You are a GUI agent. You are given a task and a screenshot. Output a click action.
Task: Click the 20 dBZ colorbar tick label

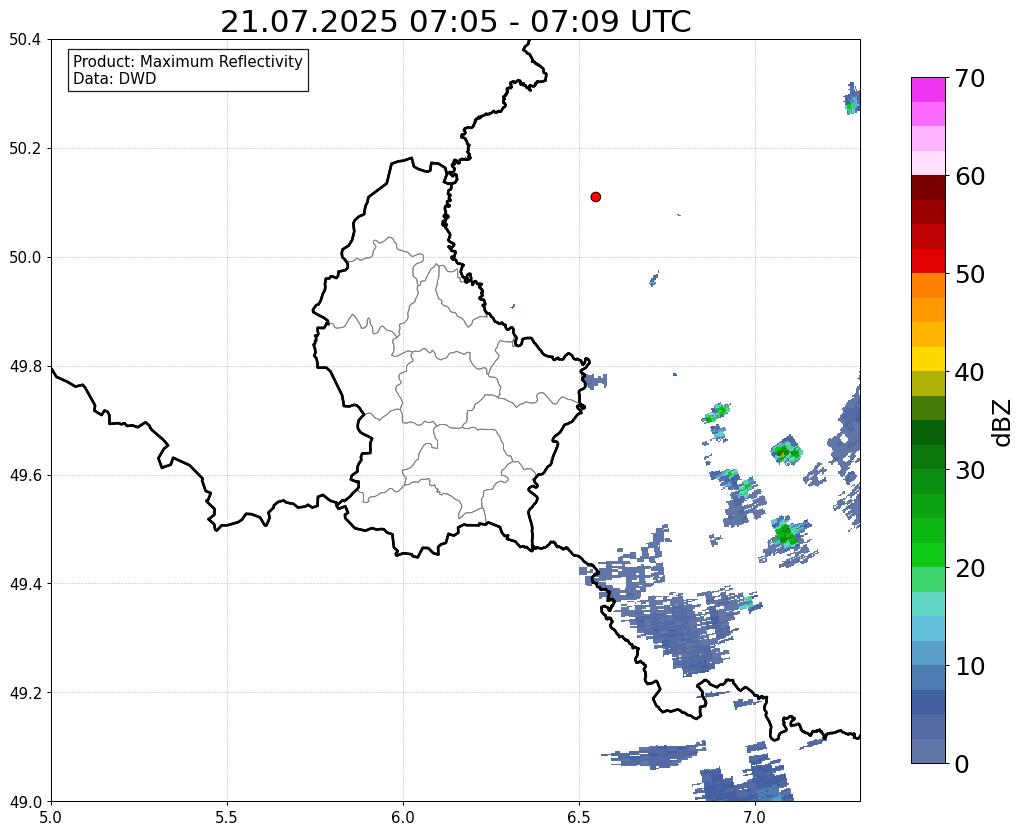969,568
